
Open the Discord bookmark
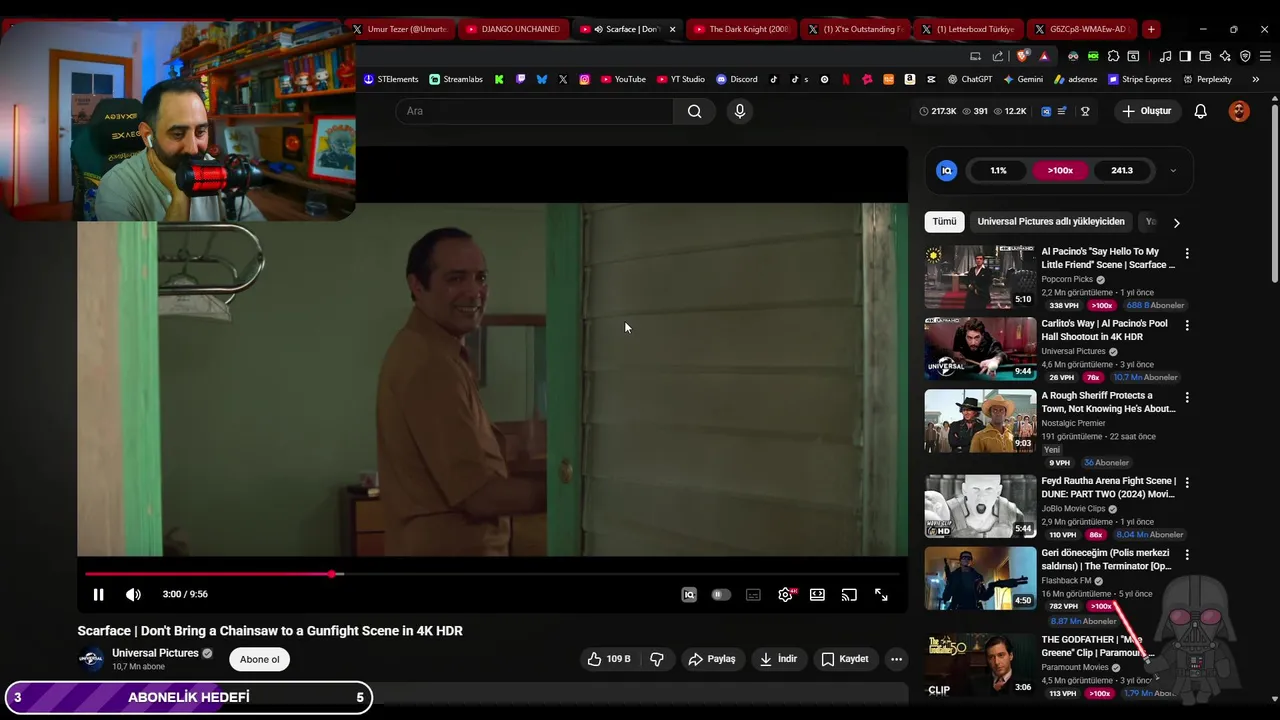click(737, 79)
